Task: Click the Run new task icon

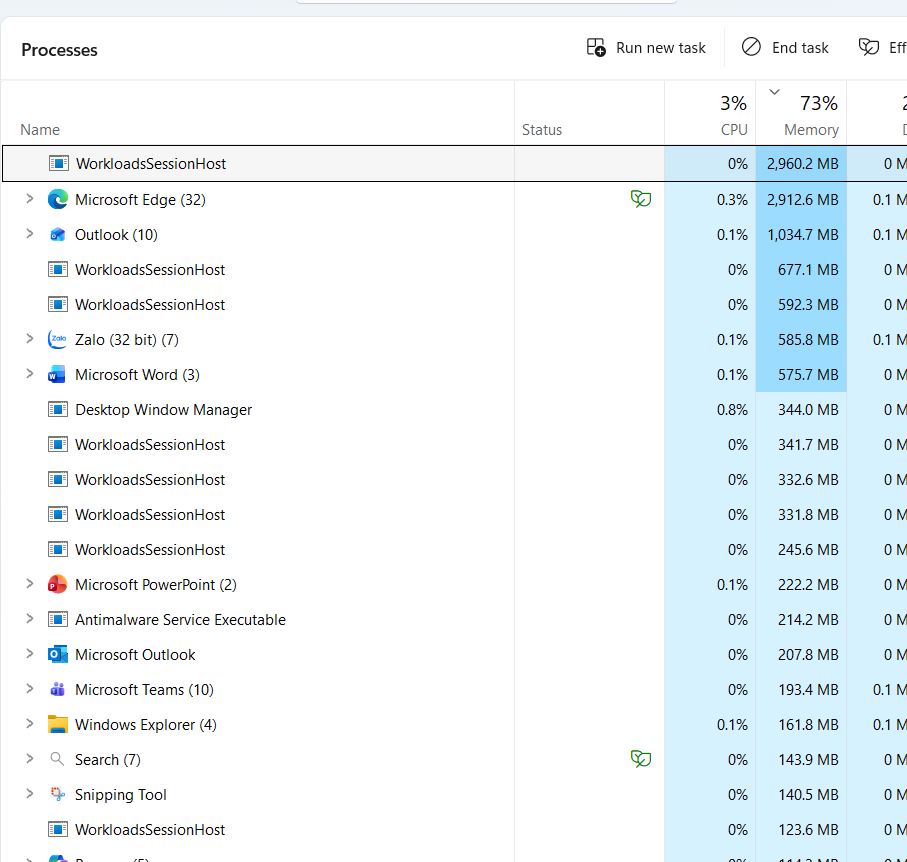Action: point(596,47)
